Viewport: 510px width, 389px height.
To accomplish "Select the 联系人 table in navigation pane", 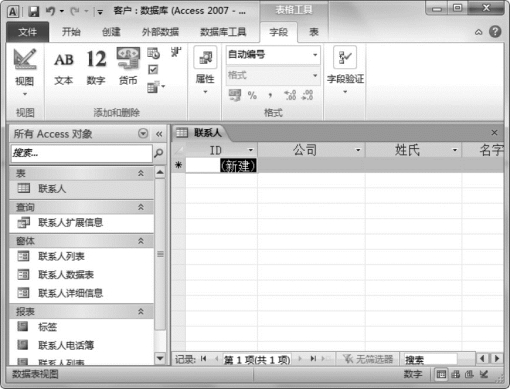I will point(82,189).
